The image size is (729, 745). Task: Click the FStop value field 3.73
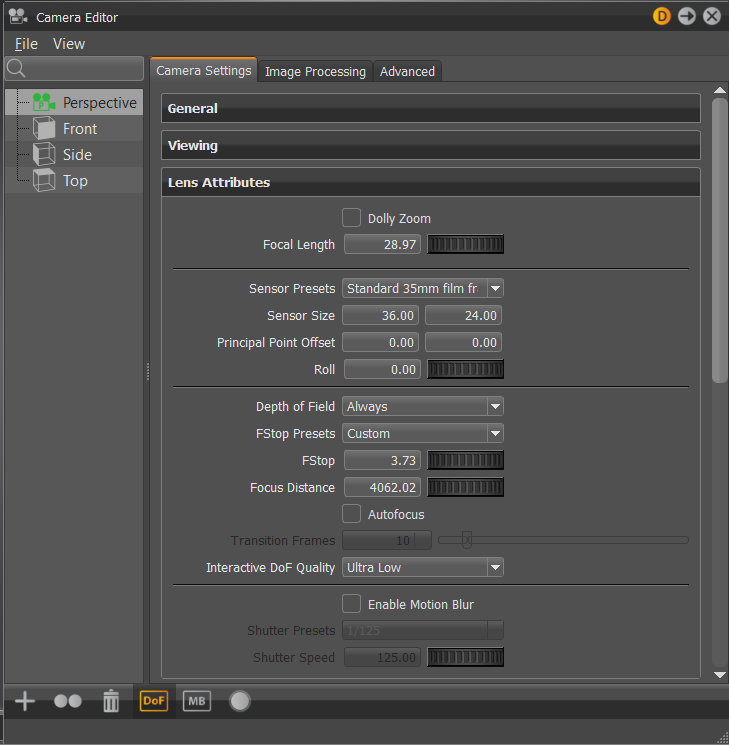pos(382,460)
